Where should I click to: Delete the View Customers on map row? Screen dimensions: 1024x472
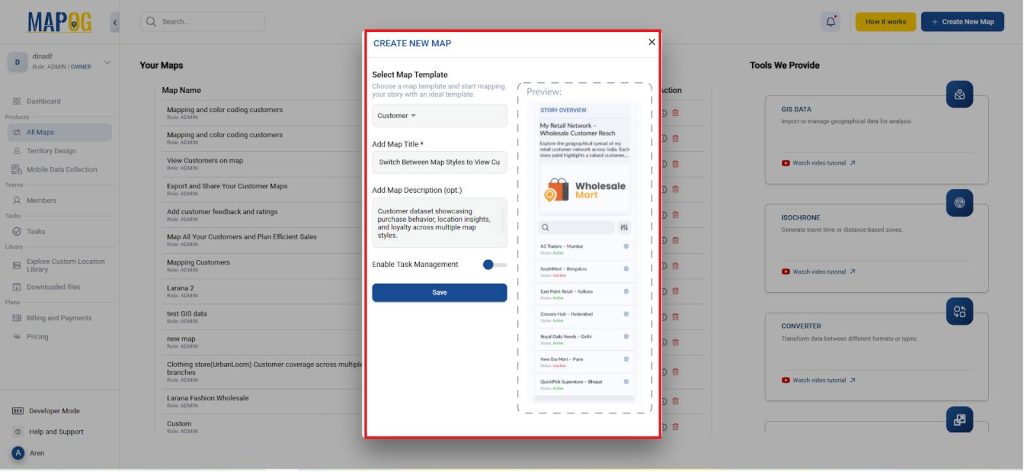pos(675,164)
